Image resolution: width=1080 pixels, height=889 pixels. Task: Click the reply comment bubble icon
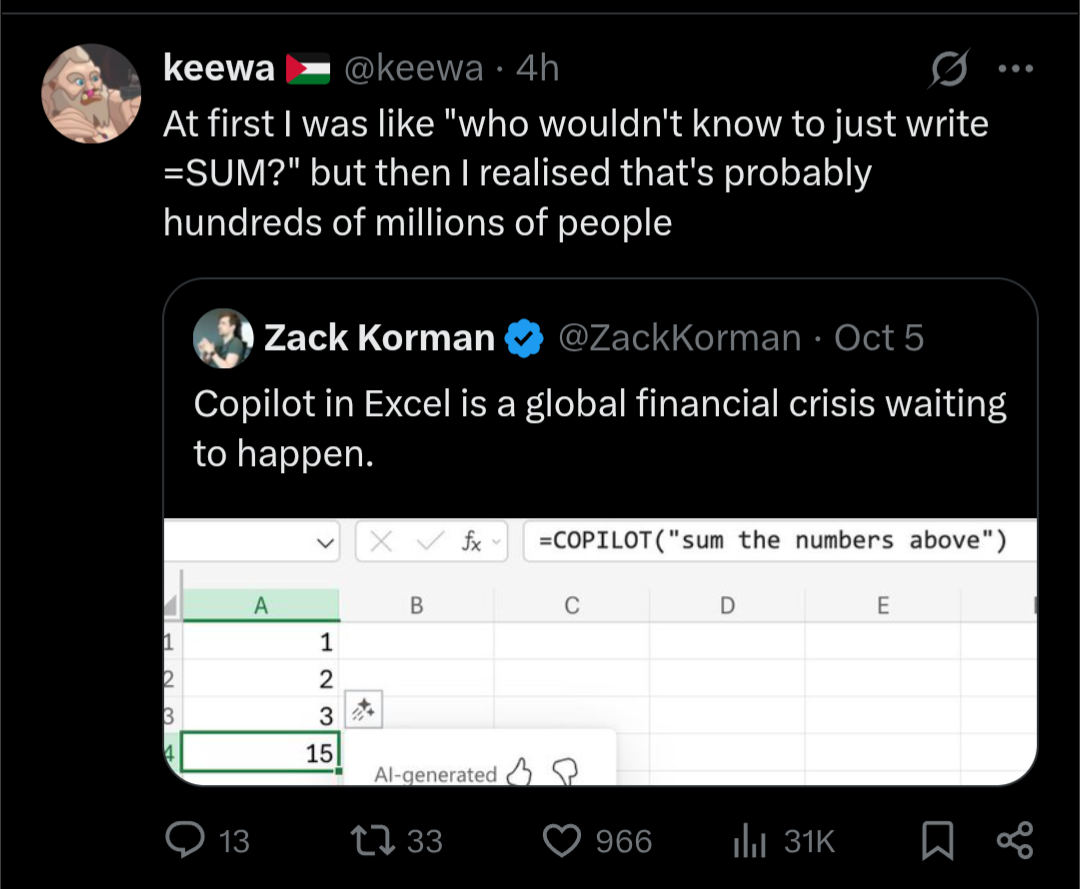[185, 840]
